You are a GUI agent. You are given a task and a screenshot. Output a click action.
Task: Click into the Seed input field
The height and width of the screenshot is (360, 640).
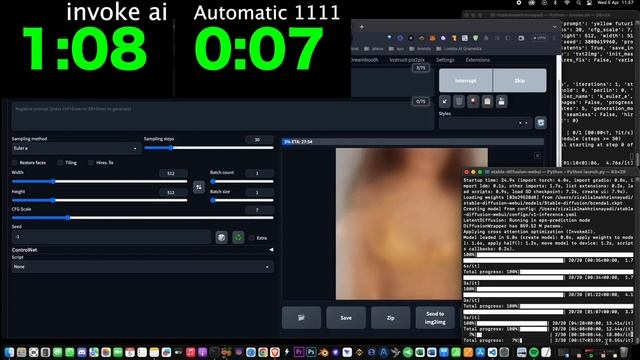111,237
